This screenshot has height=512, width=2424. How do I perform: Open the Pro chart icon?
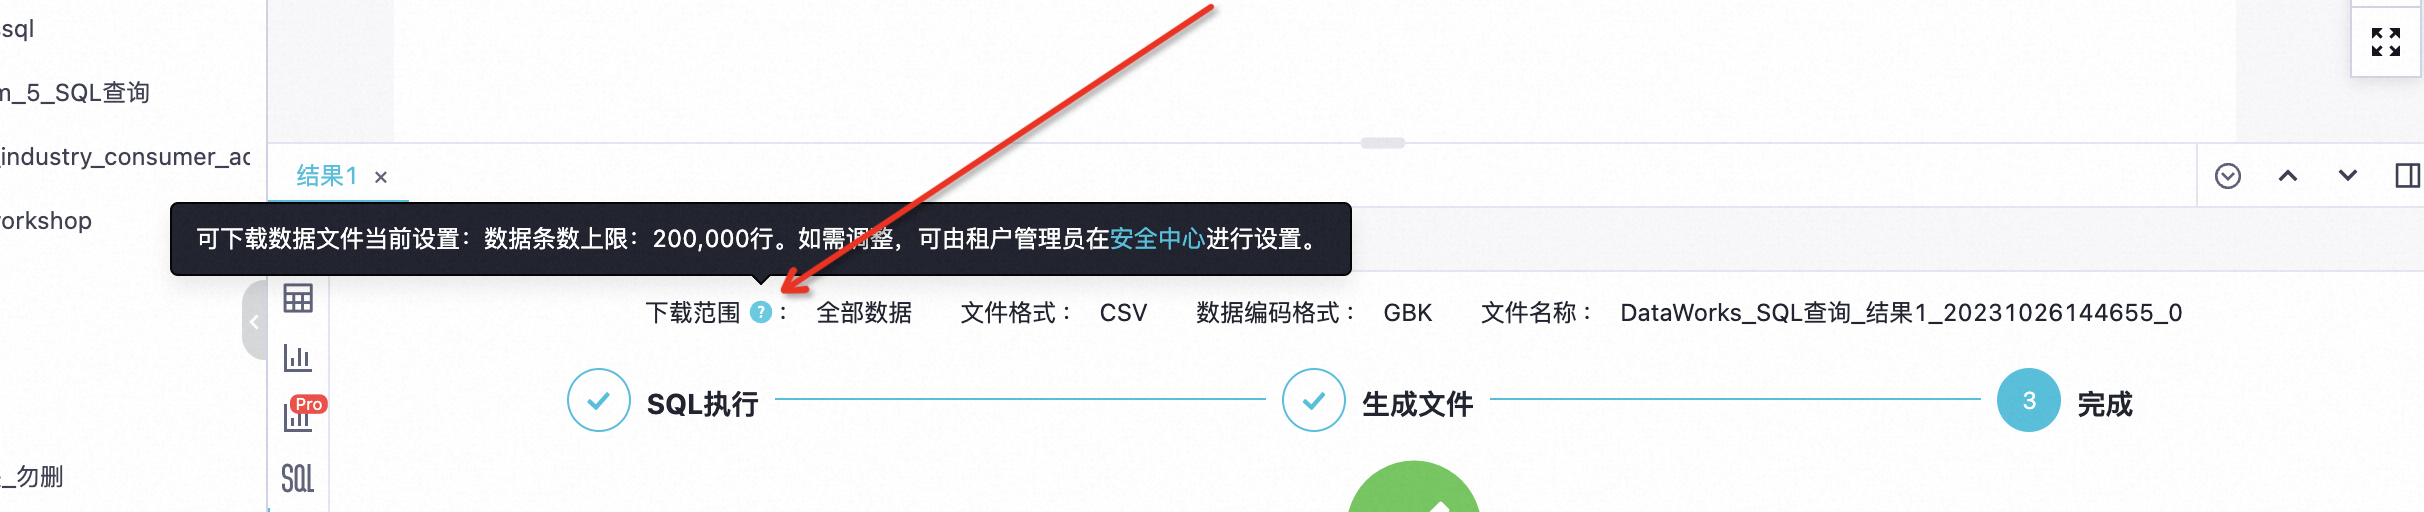tap(300, 417)
